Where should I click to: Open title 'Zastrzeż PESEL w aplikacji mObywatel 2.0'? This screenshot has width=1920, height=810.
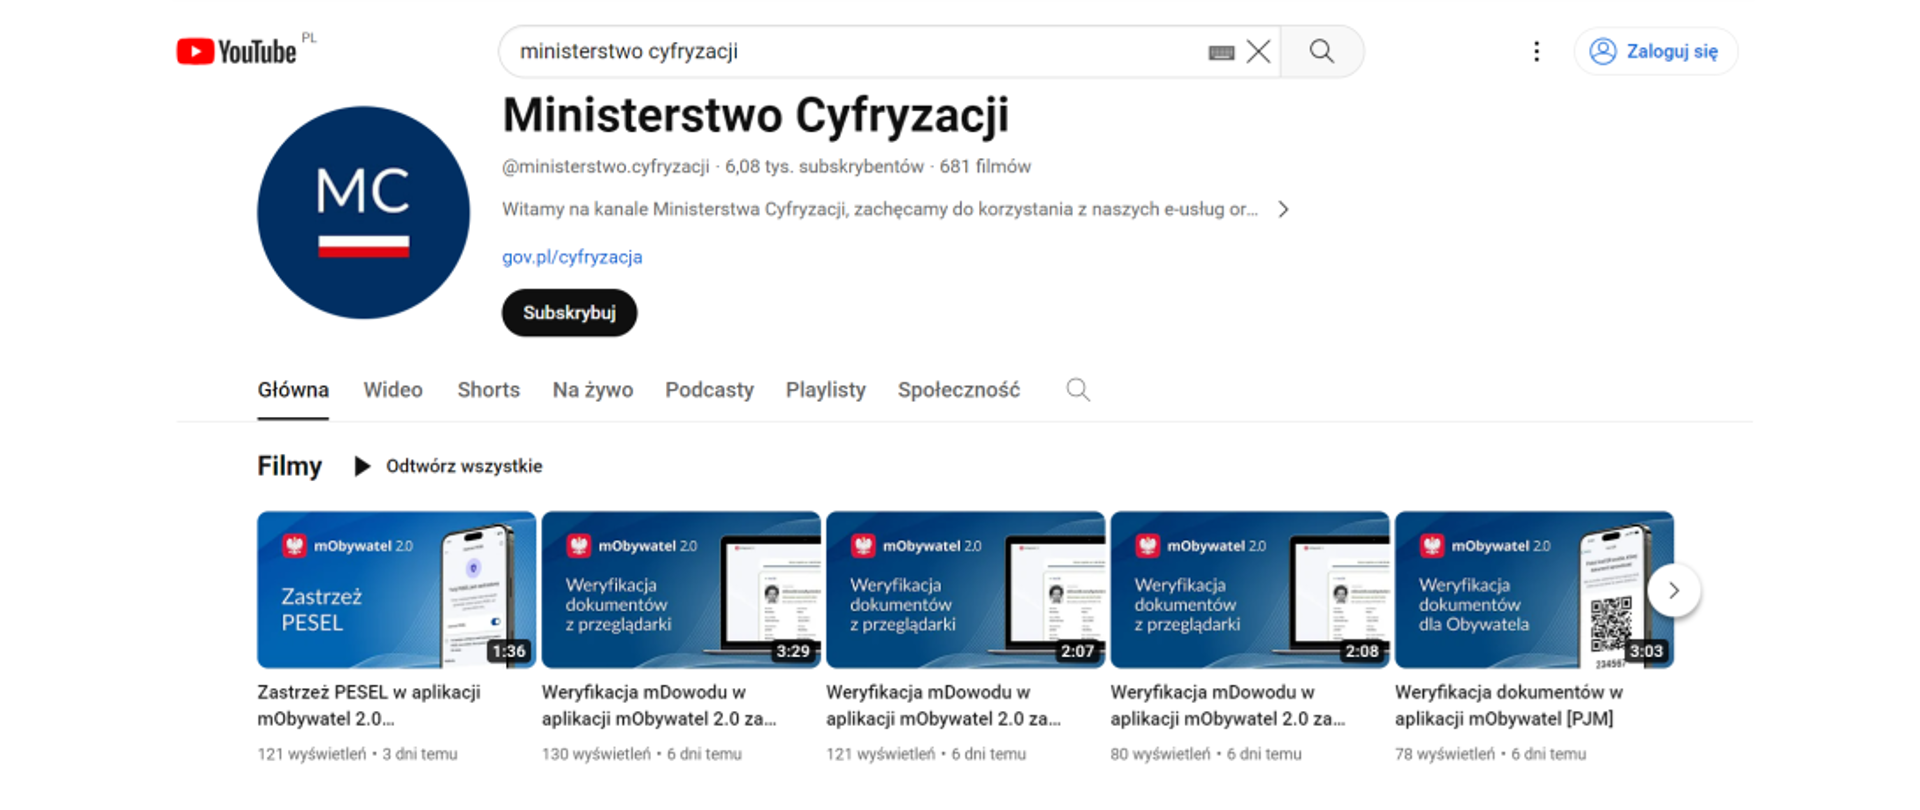pyautogui.click(x=369, y=705)
